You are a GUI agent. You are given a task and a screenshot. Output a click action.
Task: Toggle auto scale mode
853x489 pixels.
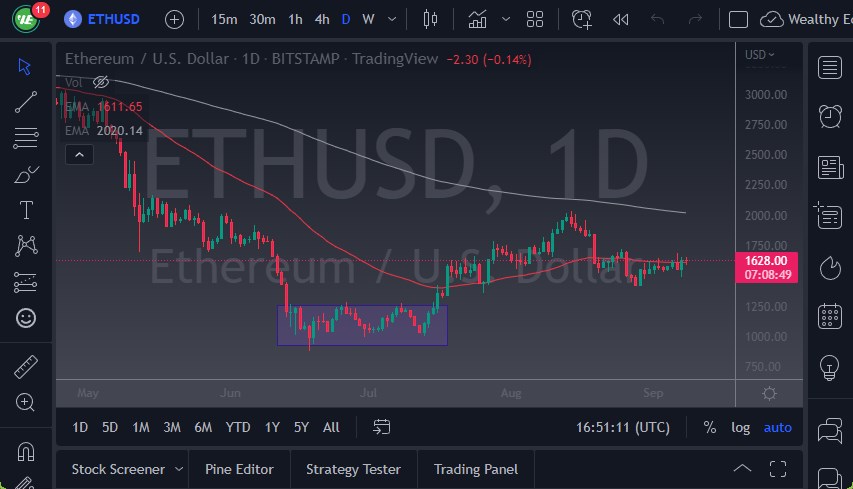(x=777, y=428)
